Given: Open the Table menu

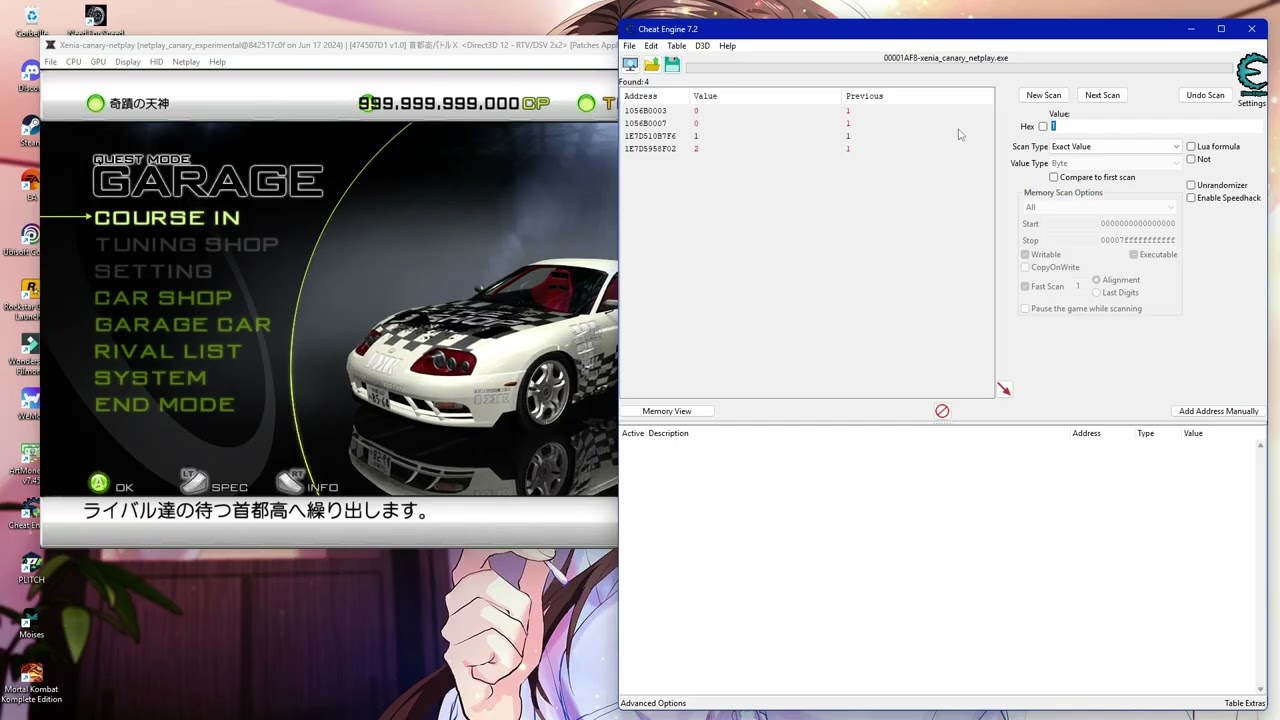Looking at the screenshot, I should [x=676, y=46].
